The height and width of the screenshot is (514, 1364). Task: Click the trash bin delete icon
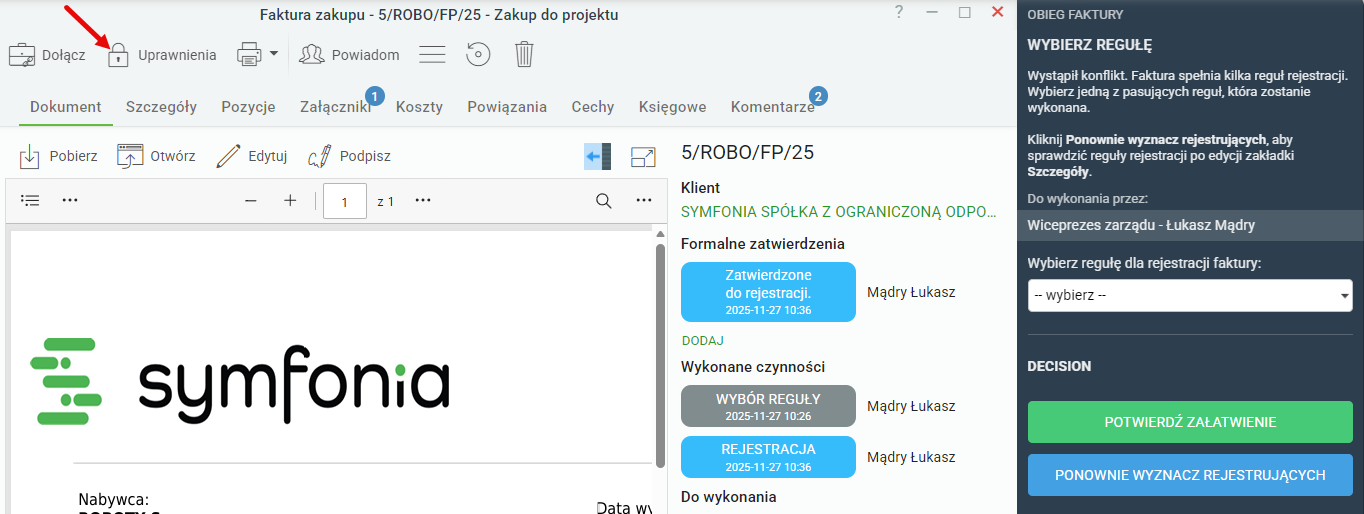click(x=524, y=54)
